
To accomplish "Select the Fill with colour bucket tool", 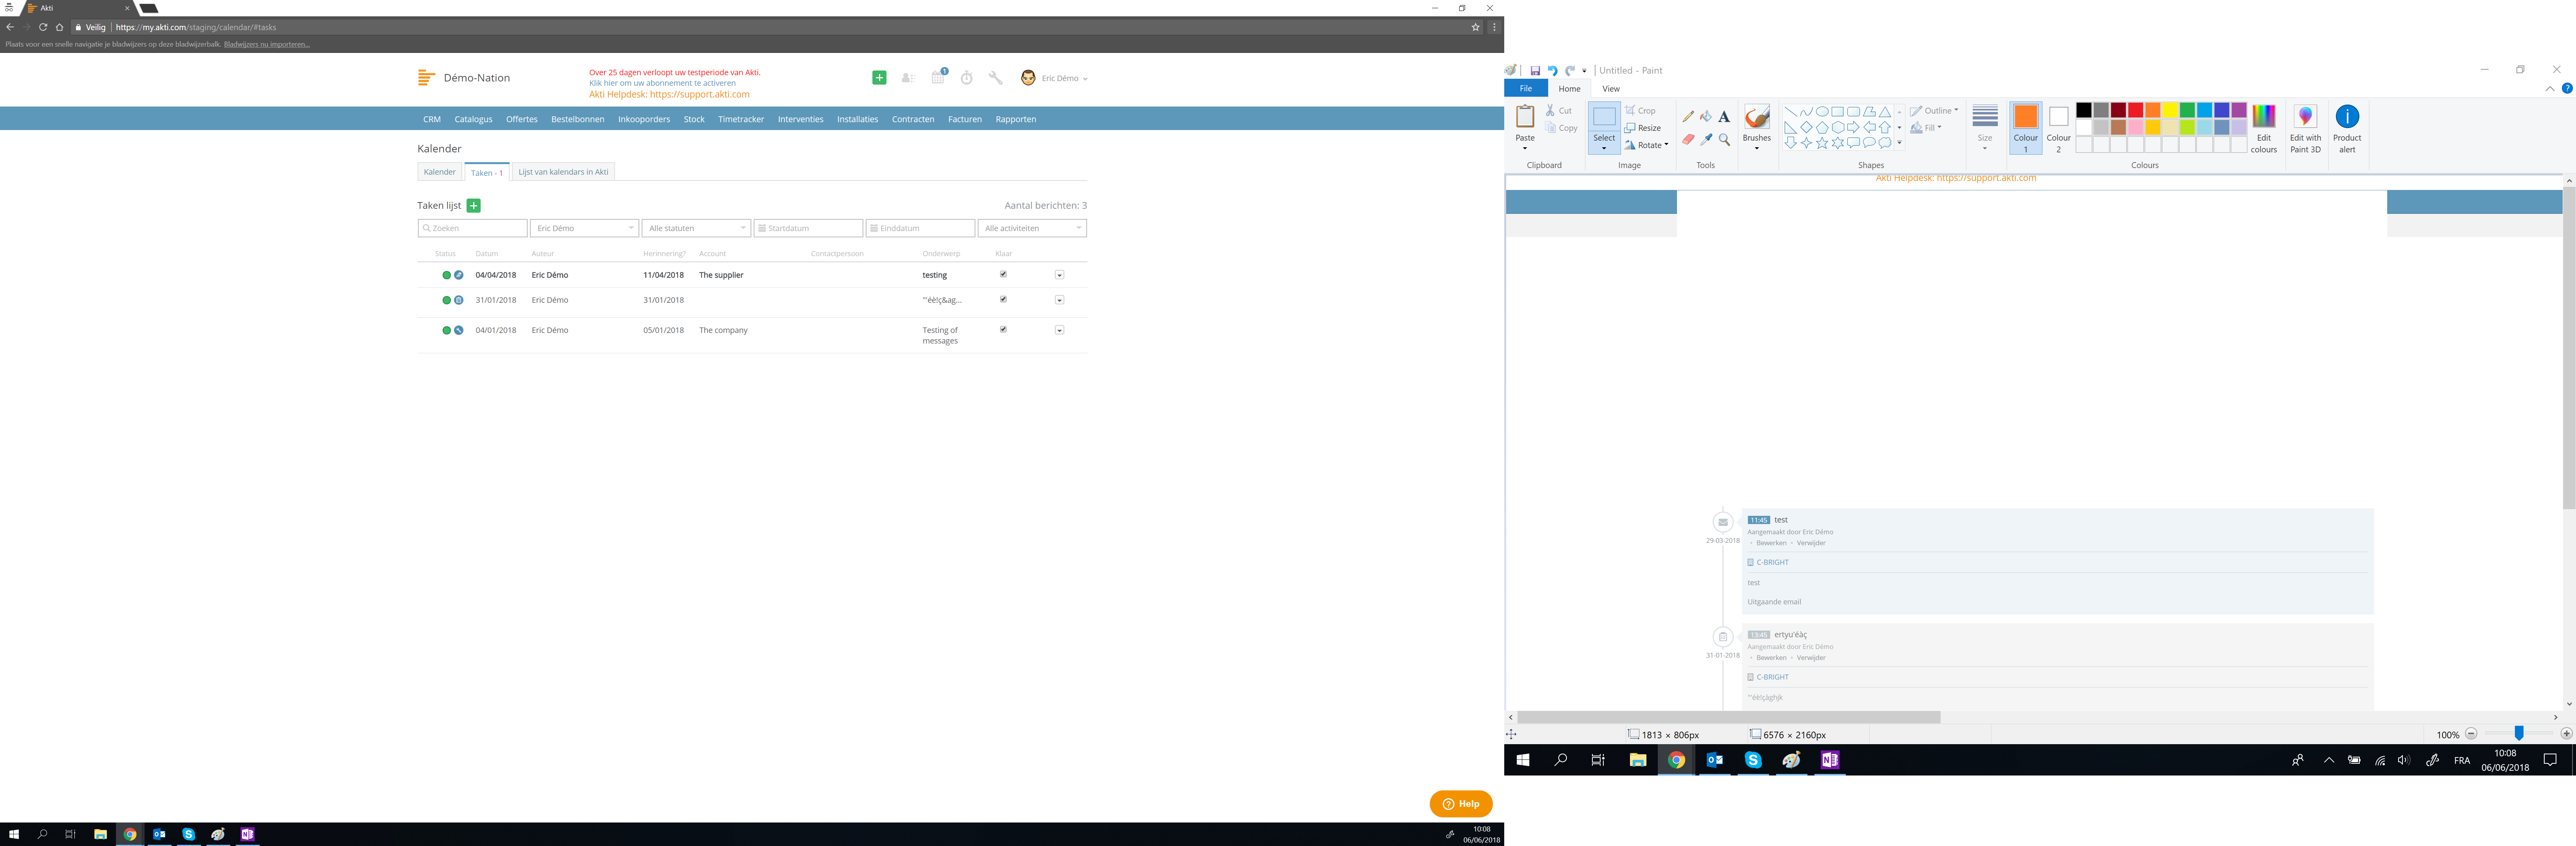I will click(x=1706, y=116).
